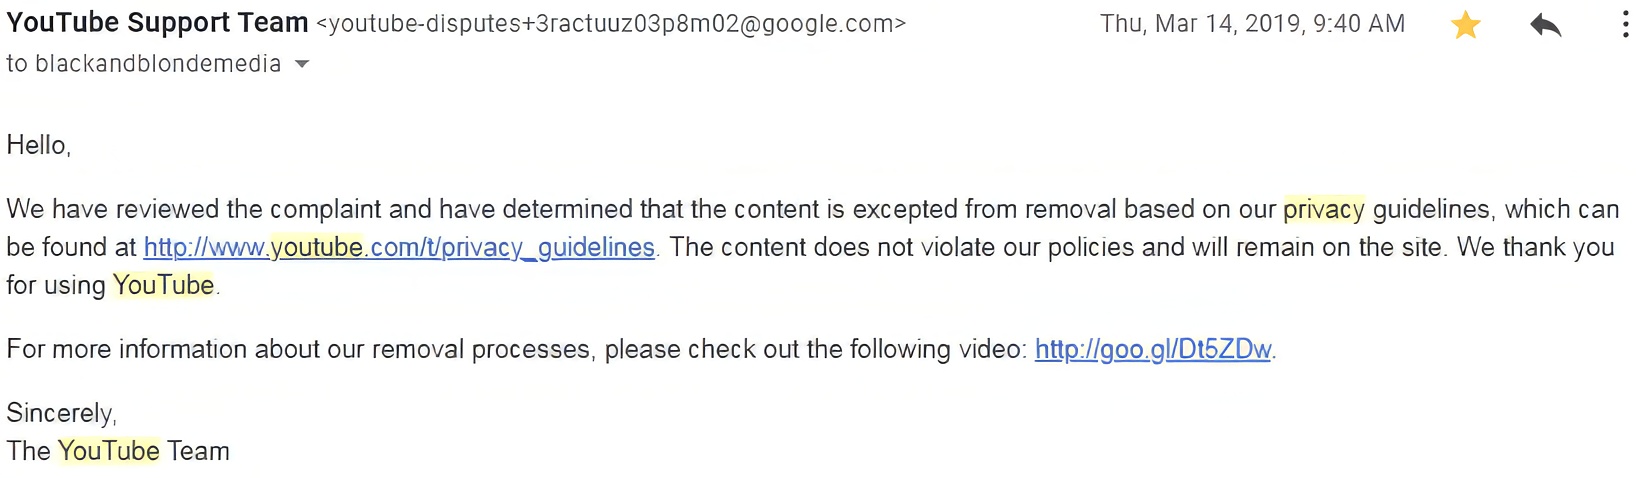Click the word 'Team' in the signature
Image resolution: width=1636 pixels, height=478 pixels.
coord(198,451)
